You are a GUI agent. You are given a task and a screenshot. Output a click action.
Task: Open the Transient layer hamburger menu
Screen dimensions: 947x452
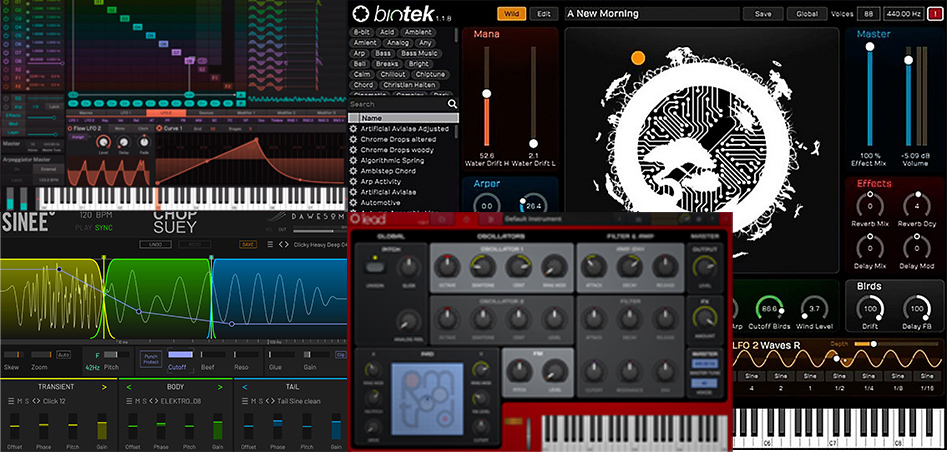[11, 401]
